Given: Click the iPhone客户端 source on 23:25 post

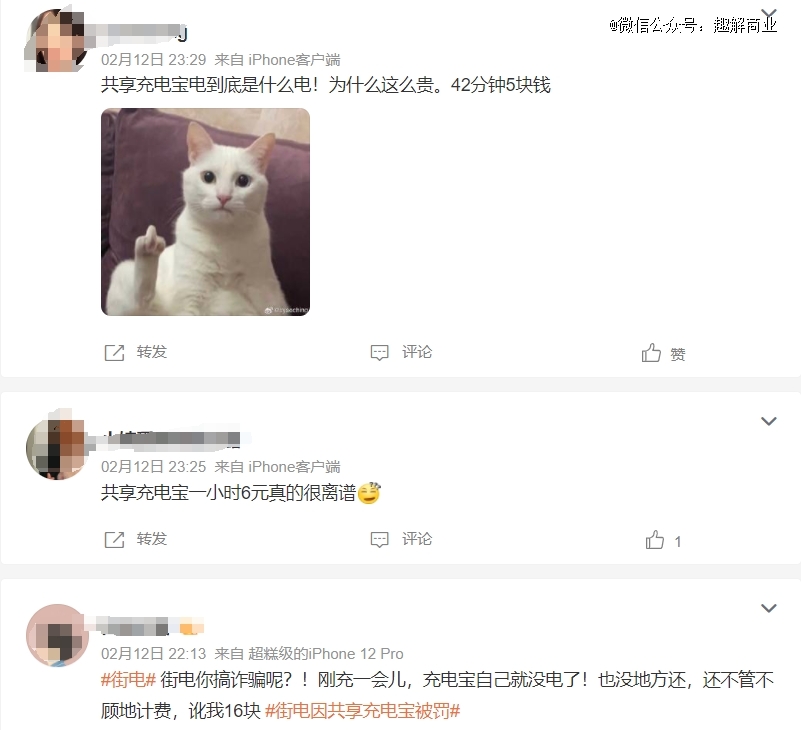Looking at the screenshot, I should [294, 467].
